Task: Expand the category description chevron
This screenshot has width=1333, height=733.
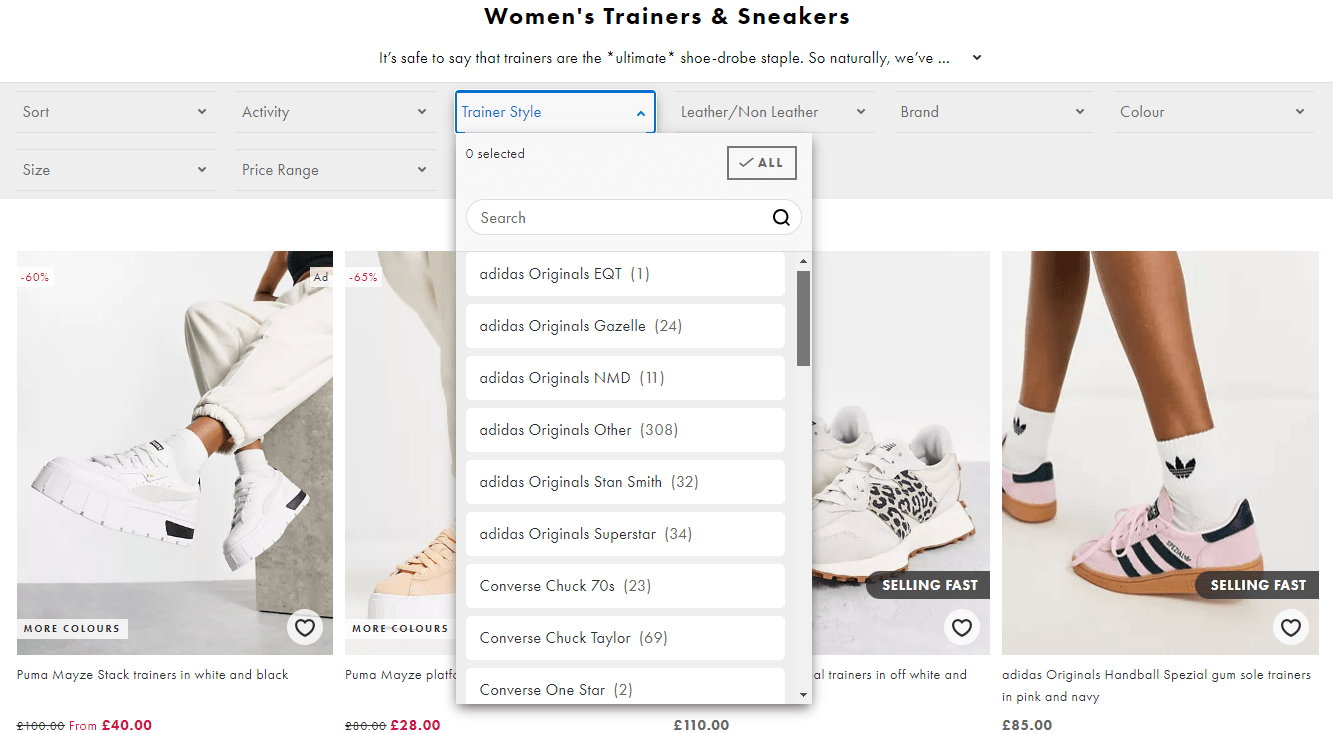Action: click(x=977, y=58)
